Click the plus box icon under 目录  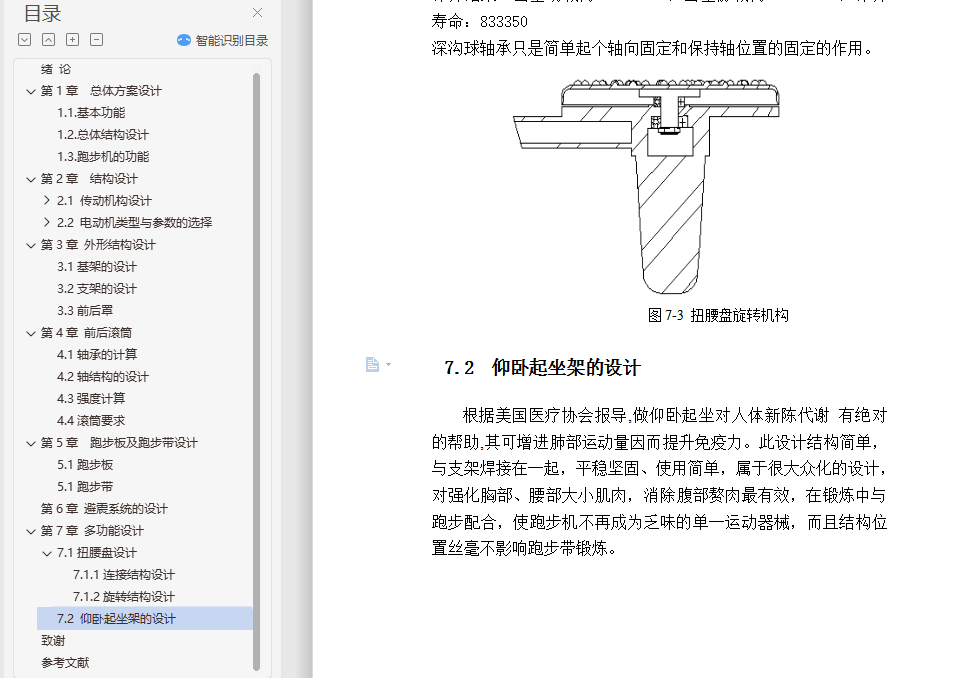[72, 40]
